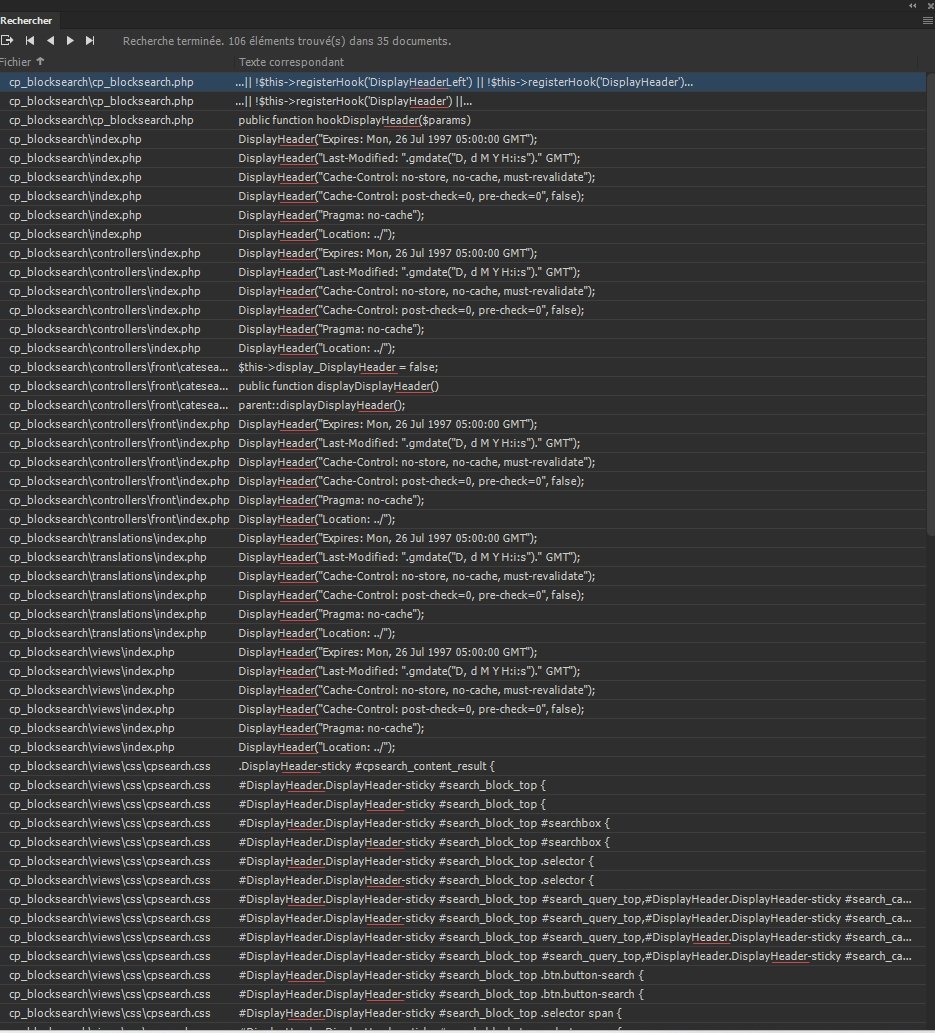Select controllers\front\index.php 'Last-Modified' result
This screenshot has width=935, height=1033.
tap(463, 443)
